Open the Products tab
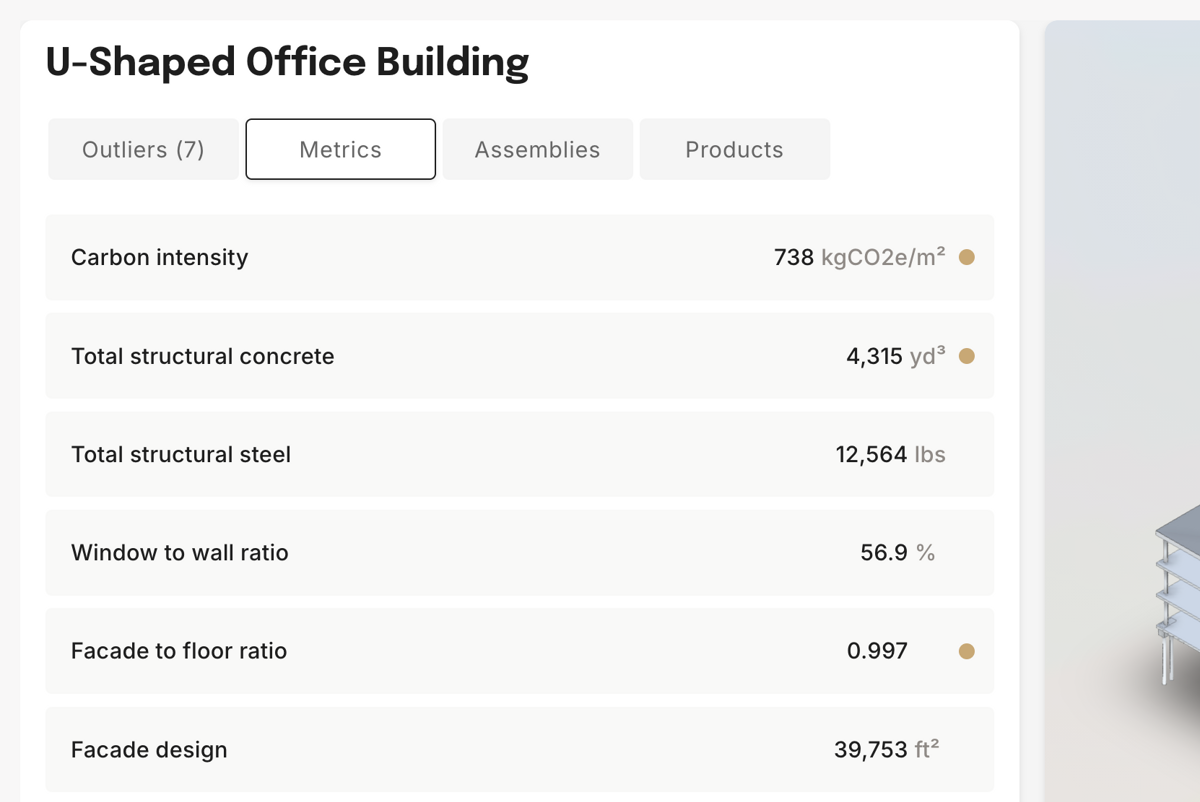 coord(734,149)
